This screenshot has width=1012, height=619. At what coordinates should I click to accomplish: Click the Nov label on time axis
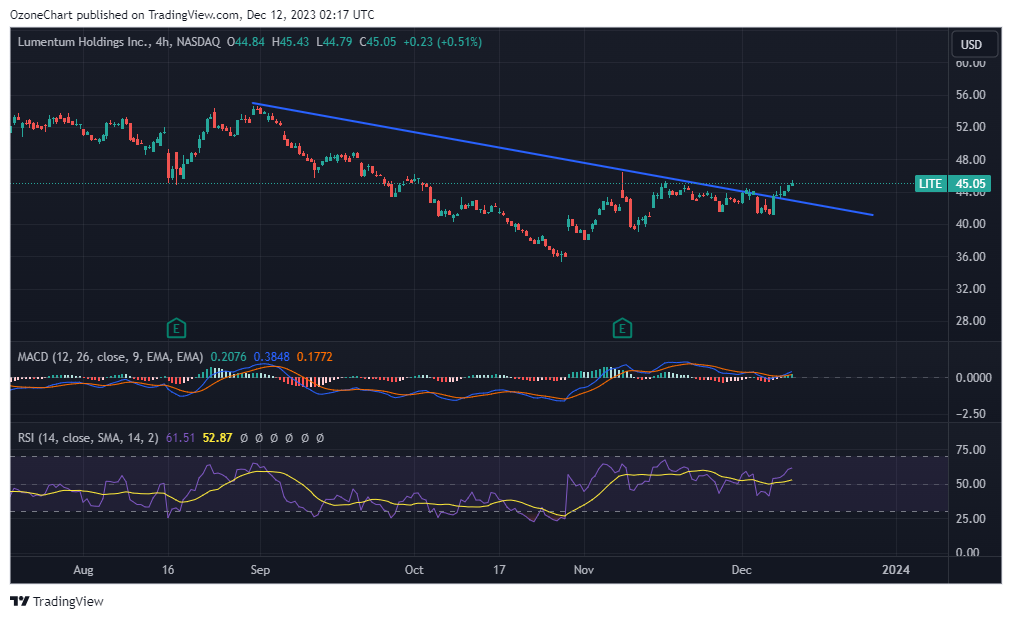pyautogui.click(x=583, y=570)
